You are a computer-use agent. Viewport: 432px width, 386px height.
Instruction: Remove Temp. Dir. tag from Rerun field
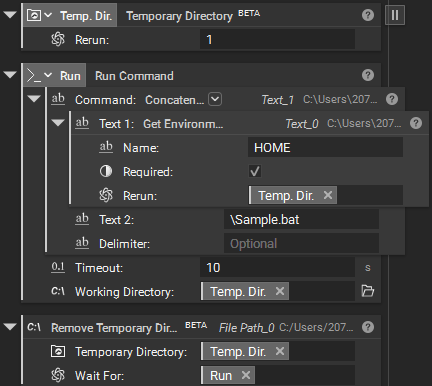point(328,195)
